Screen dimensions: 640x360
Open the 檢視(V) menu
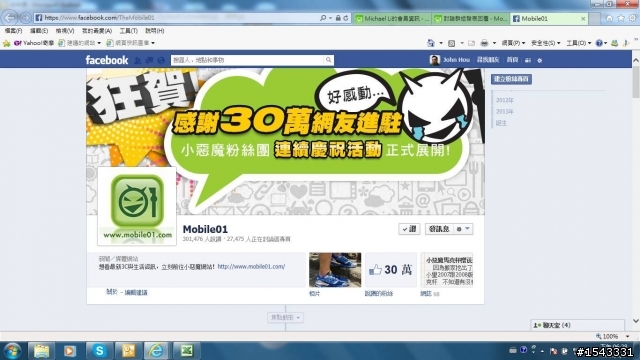point(65,31)
